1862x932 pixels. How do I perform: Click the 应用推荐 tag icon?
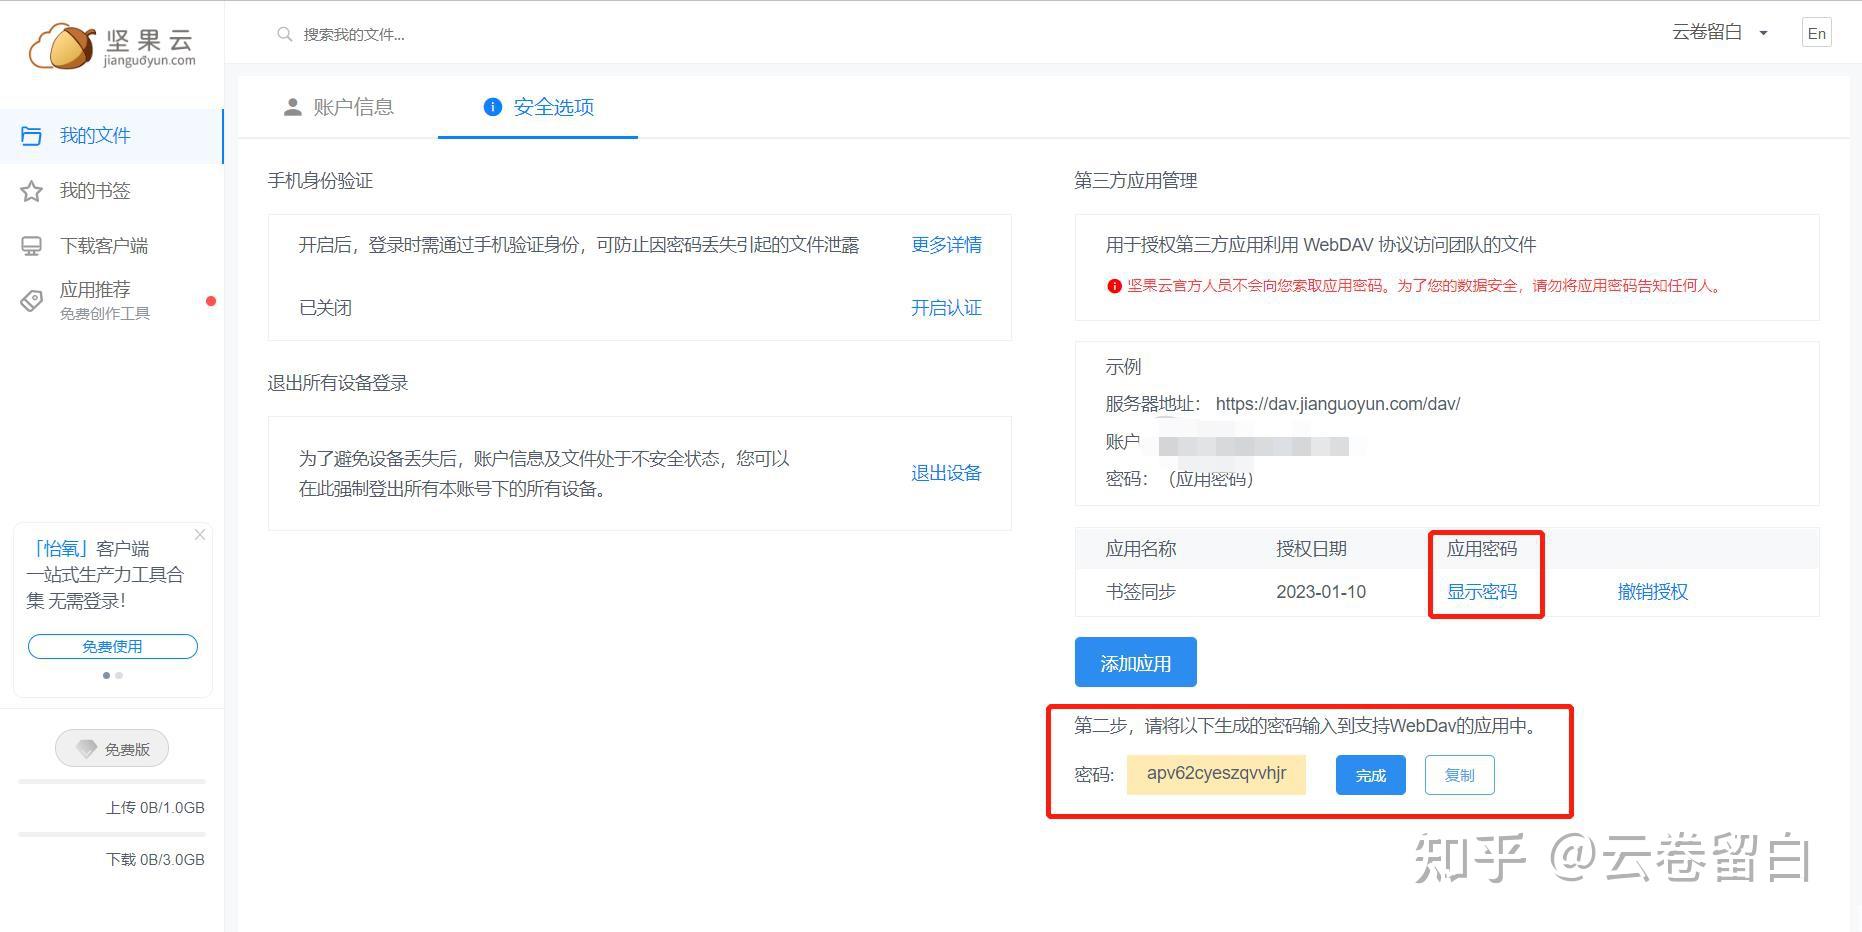[32, 300]
